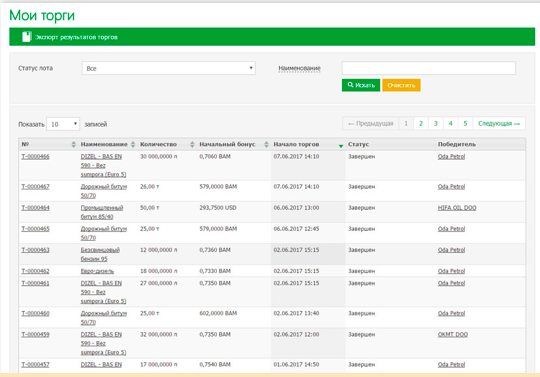This screenshot has height=377, width=540.
Task: Click 602,0000 BAM bonus value
Action: (x=218, y=313)
